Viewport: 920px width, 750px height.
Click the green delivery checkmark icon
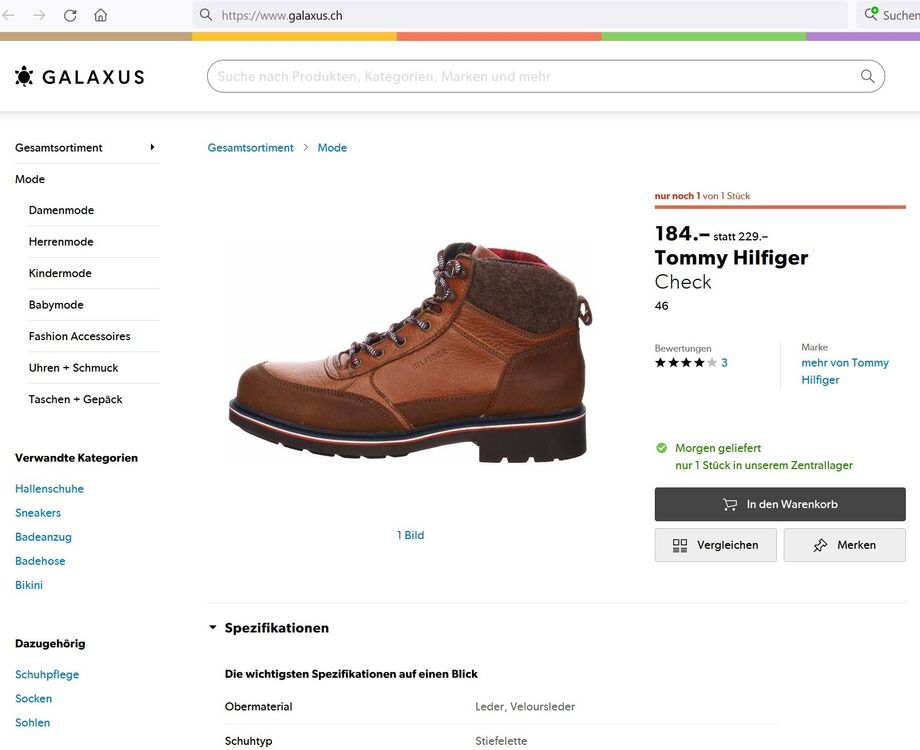click(x=660, y=448)
